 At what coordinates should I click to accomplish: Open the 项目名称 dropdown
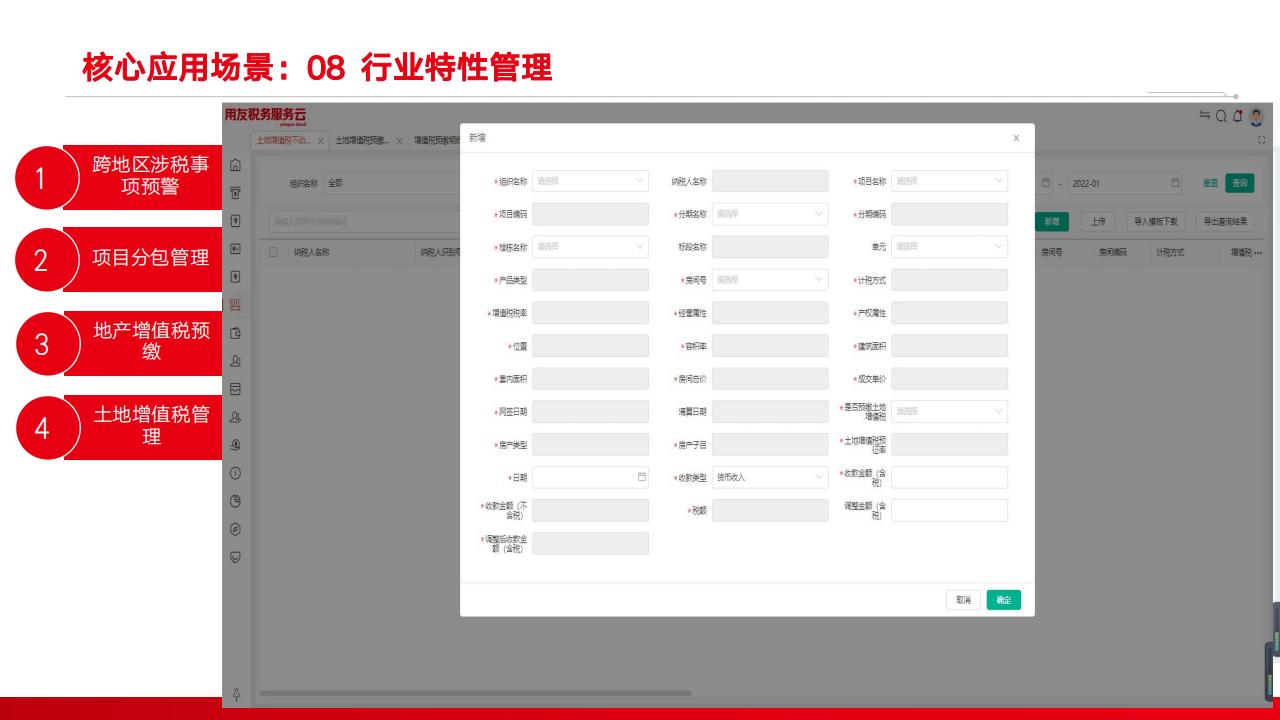949,181
